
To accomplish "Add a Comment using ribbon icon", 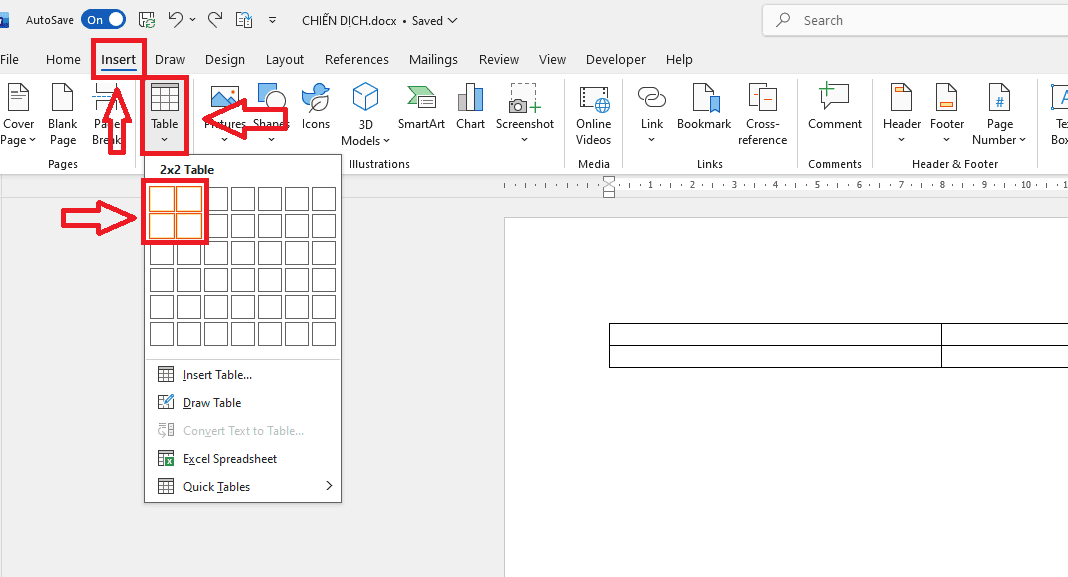I will click(834, 108).
